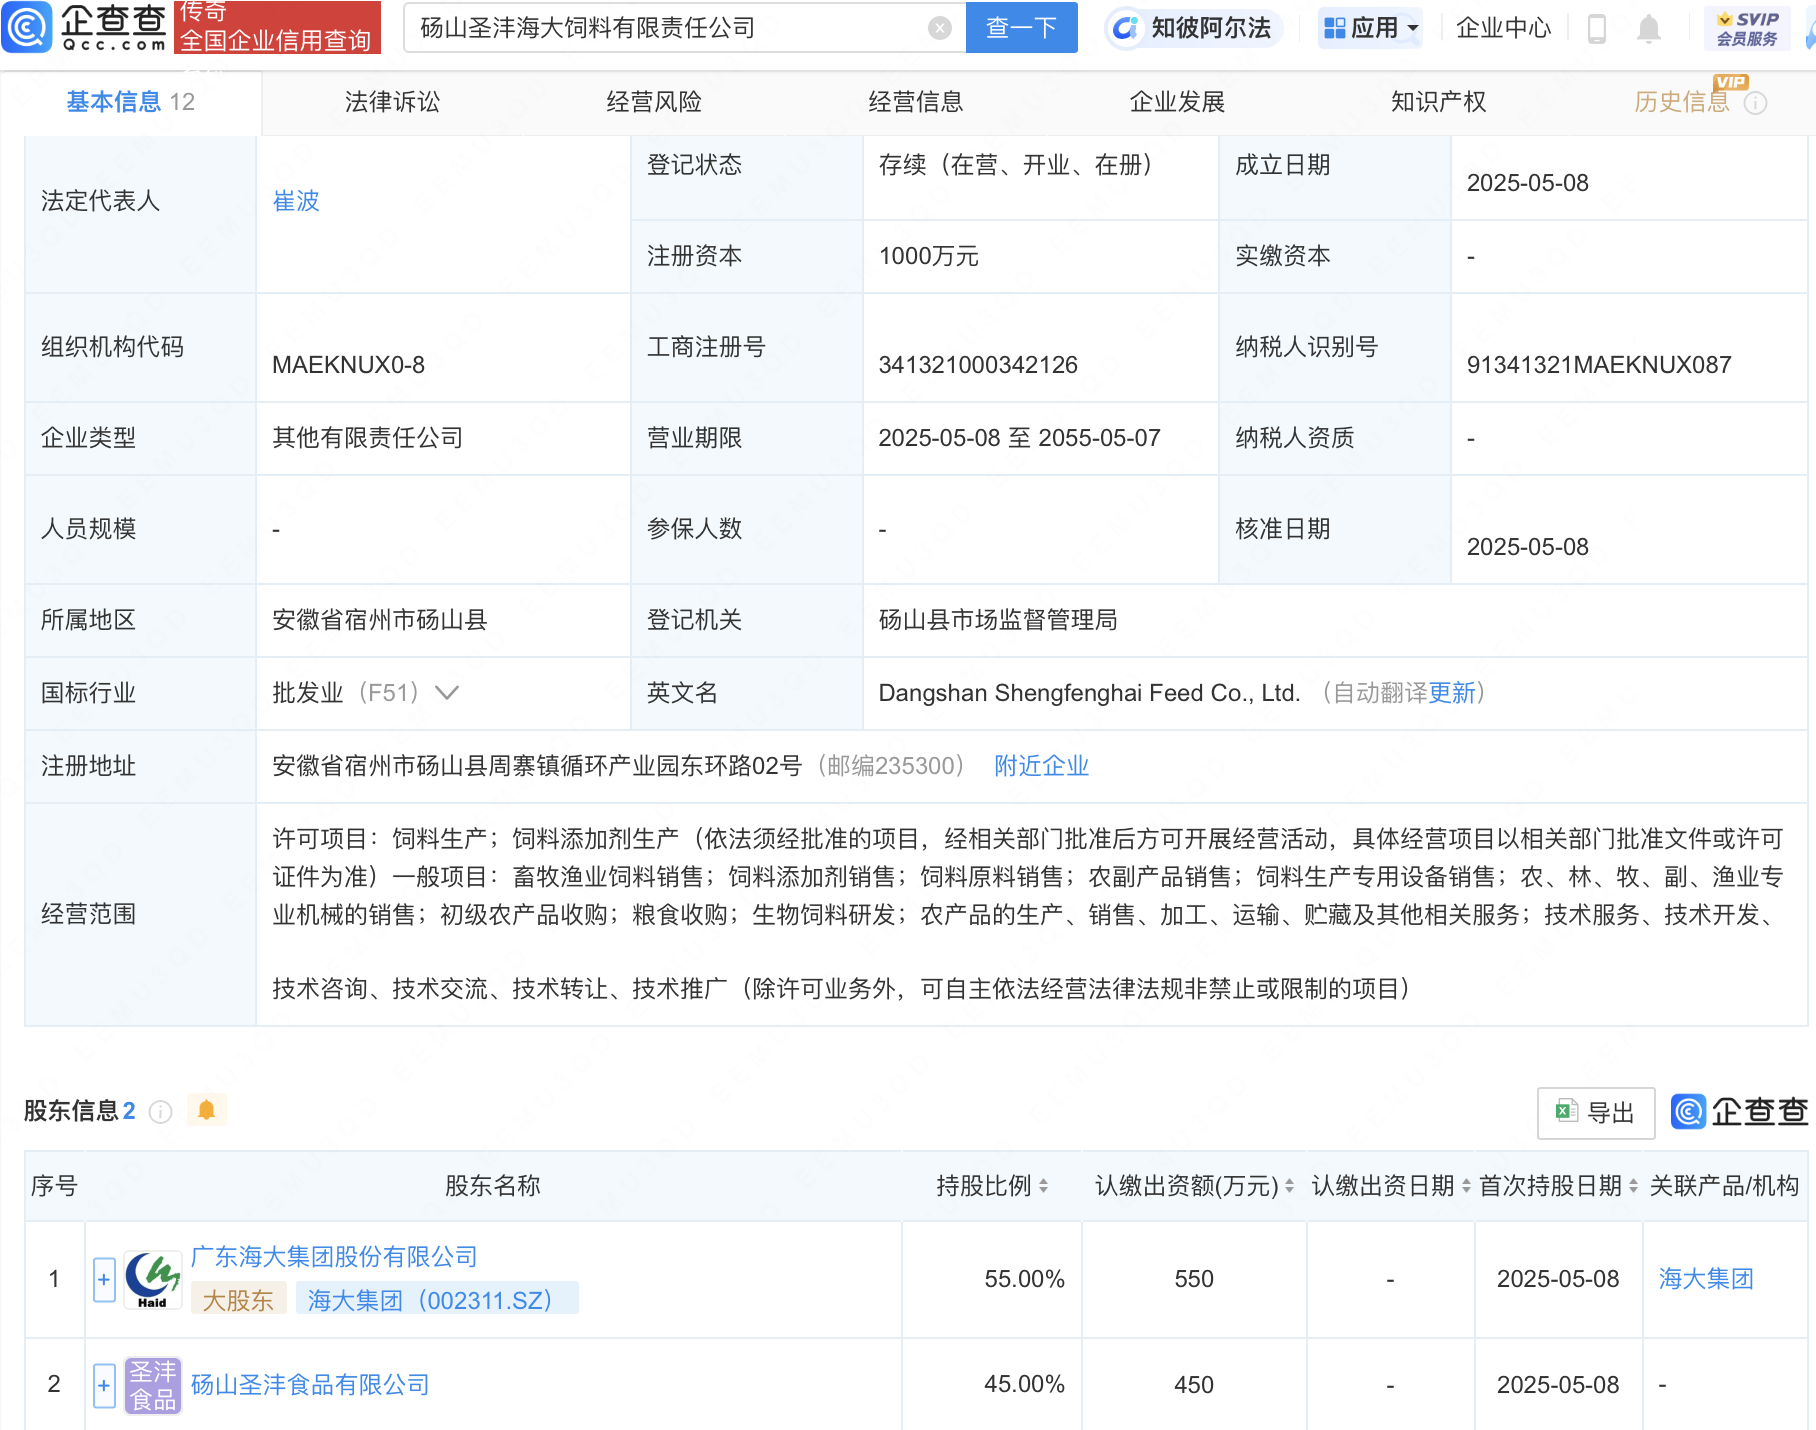Screen dimensions: 1816x1430
Task: Show info icon next to 历史信息
Action: 1756,103
